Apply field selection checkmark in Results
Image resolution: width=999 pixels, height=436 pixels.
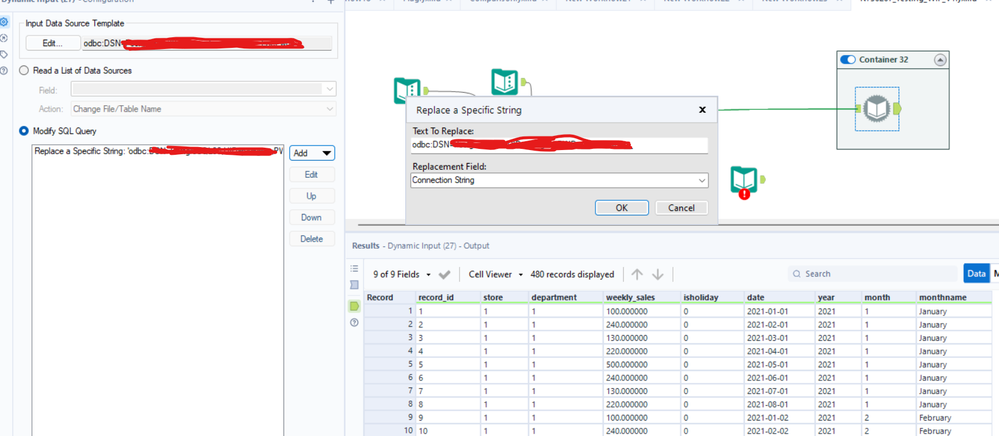point(445,275)
